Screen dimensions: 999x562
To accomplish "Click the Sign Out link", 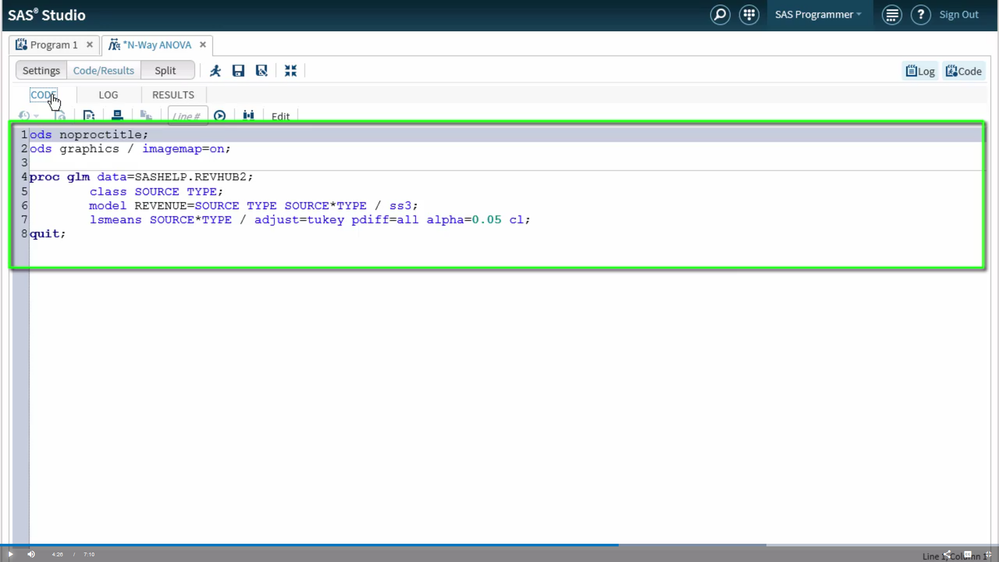I will pyautogui.click(x=958, y=15).
